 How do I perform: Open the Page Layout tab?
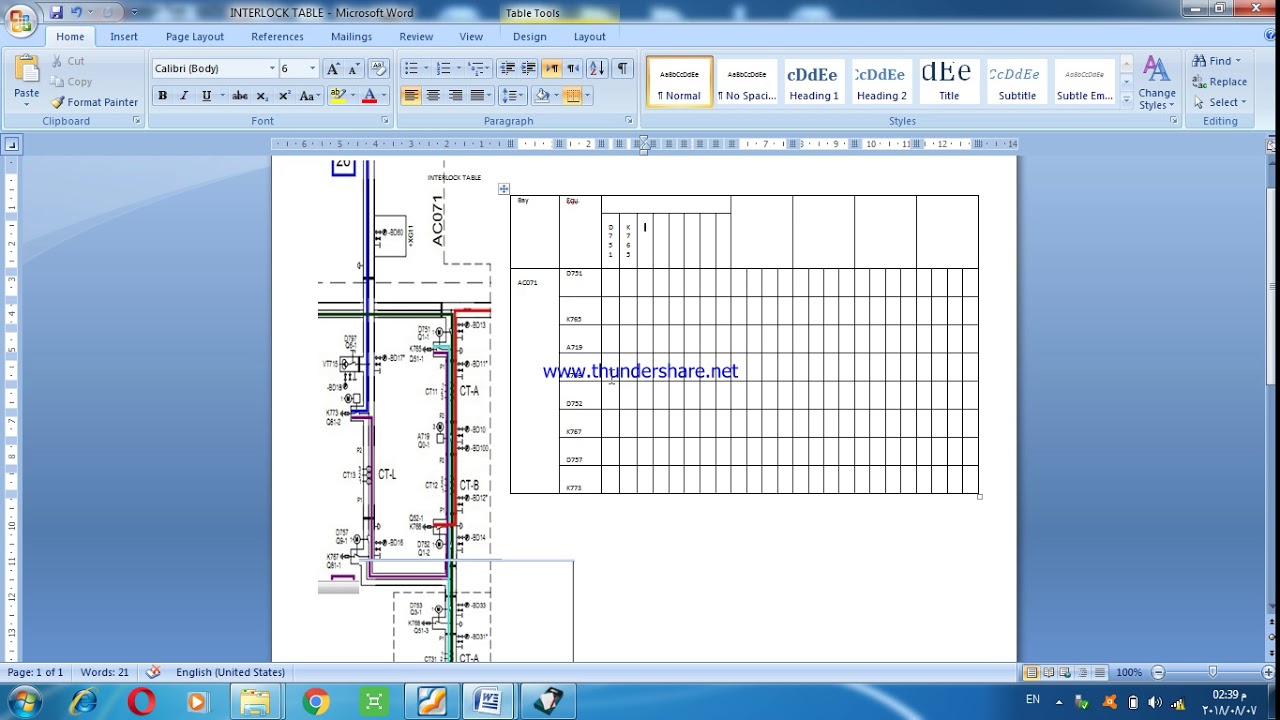(x=195, y=37)
